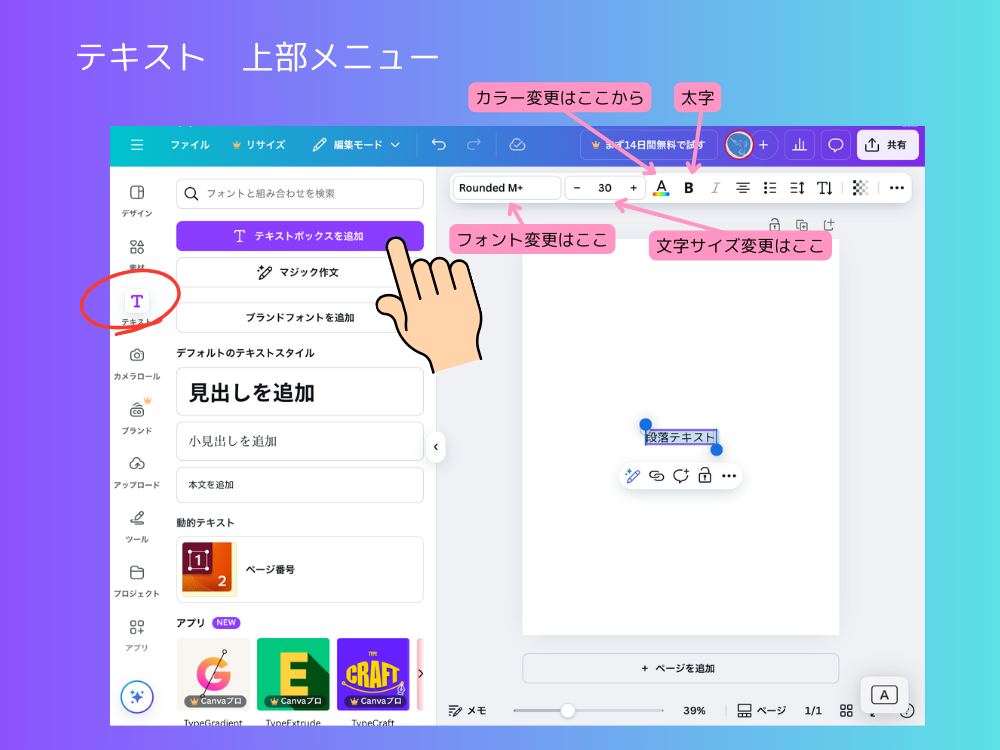Click the line spacing icon
Screen dimensions: 1000x750
(797, 188)
